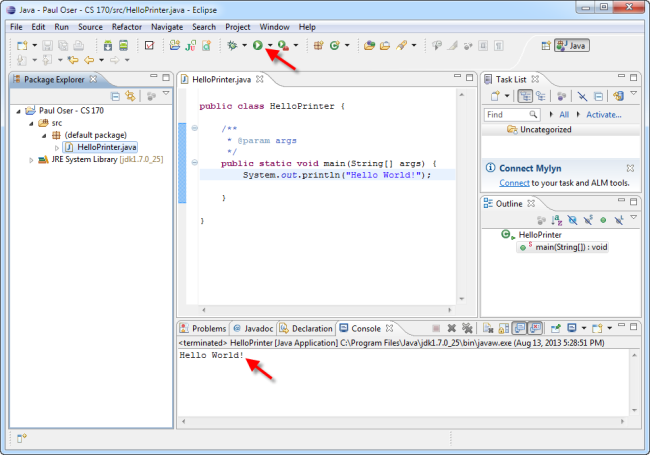Click the Open Type icon in toolbar

[369, 45]
